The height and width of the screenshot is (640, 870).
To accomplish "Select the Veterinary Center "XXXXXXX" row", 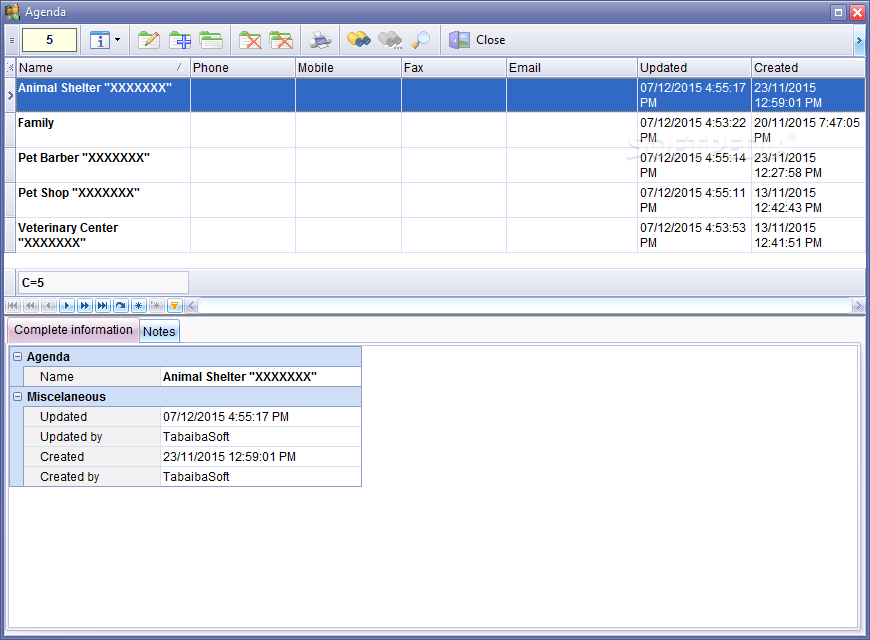I will [441, 235].
